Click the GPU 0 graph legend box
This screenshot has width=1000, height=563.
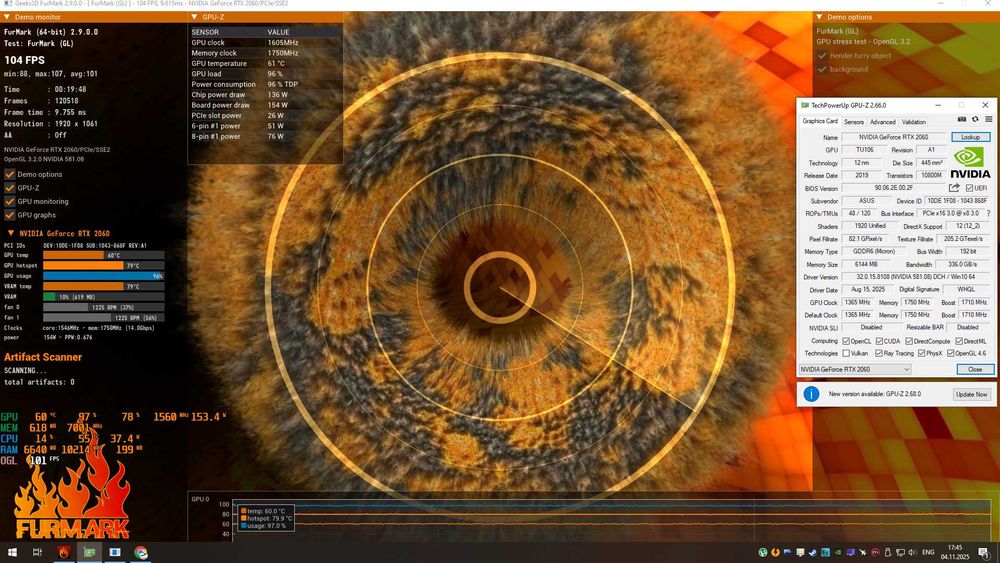[266, 518]
